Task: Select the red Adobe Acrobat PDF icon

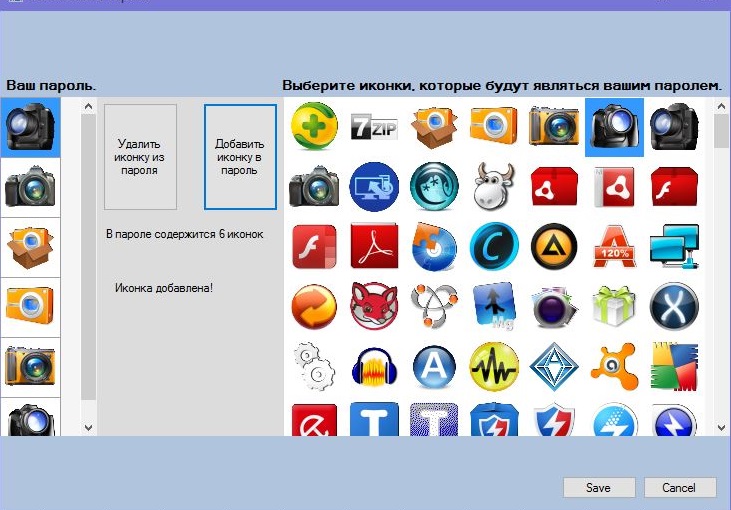Action: [374, 246]
